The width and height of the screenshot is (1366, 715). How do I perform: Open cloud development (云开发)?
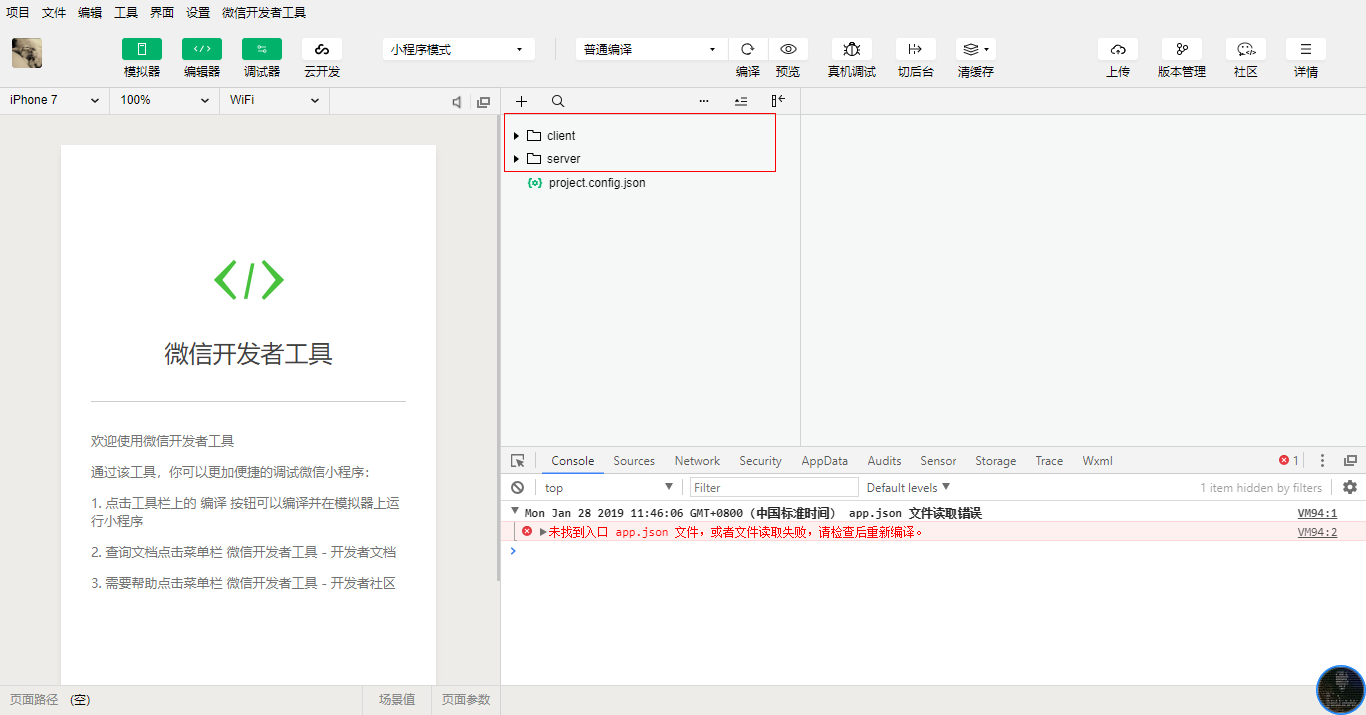pos(321,49)
